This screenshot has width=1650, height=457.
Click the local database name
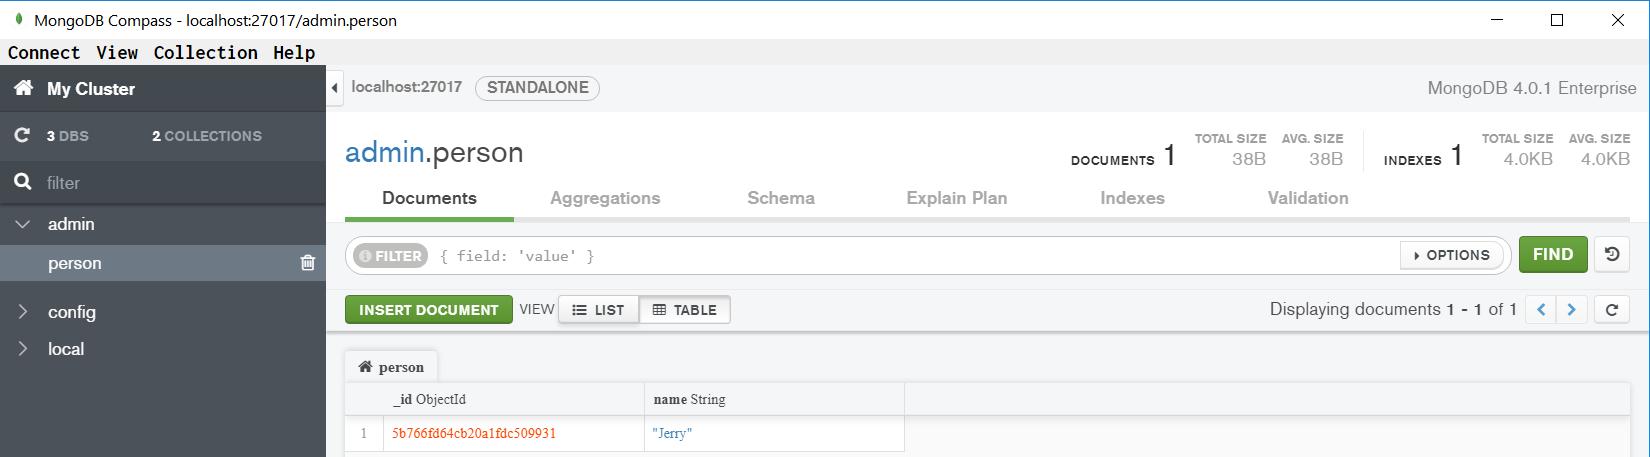(x=66, y=349)
